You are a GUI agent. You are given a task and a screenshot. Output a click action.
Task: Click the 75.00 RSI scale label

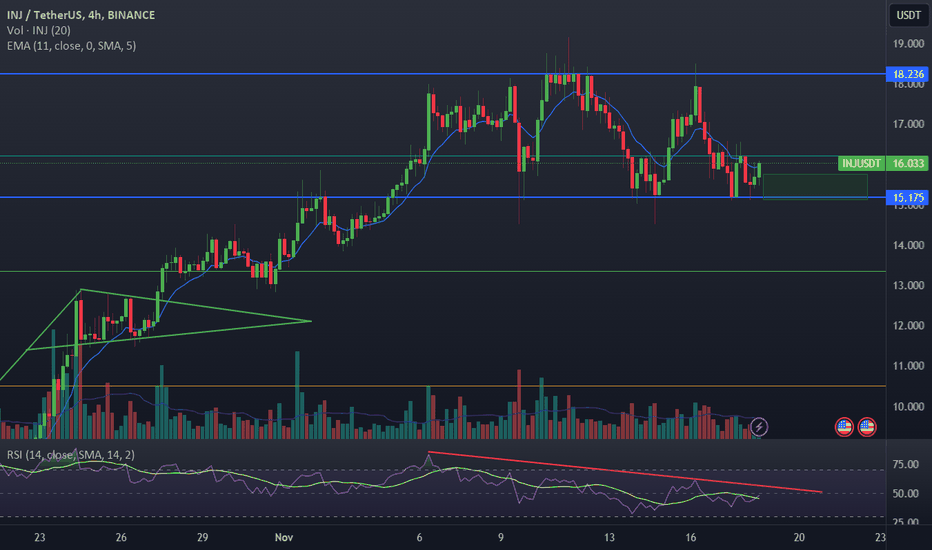[x=906, y=464]
